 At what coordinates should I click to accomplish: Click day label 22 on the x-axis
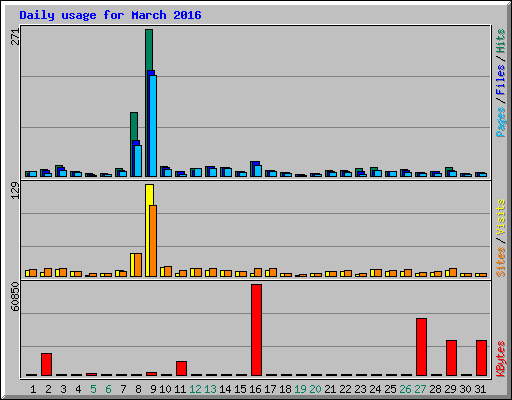tap(345, 389)
